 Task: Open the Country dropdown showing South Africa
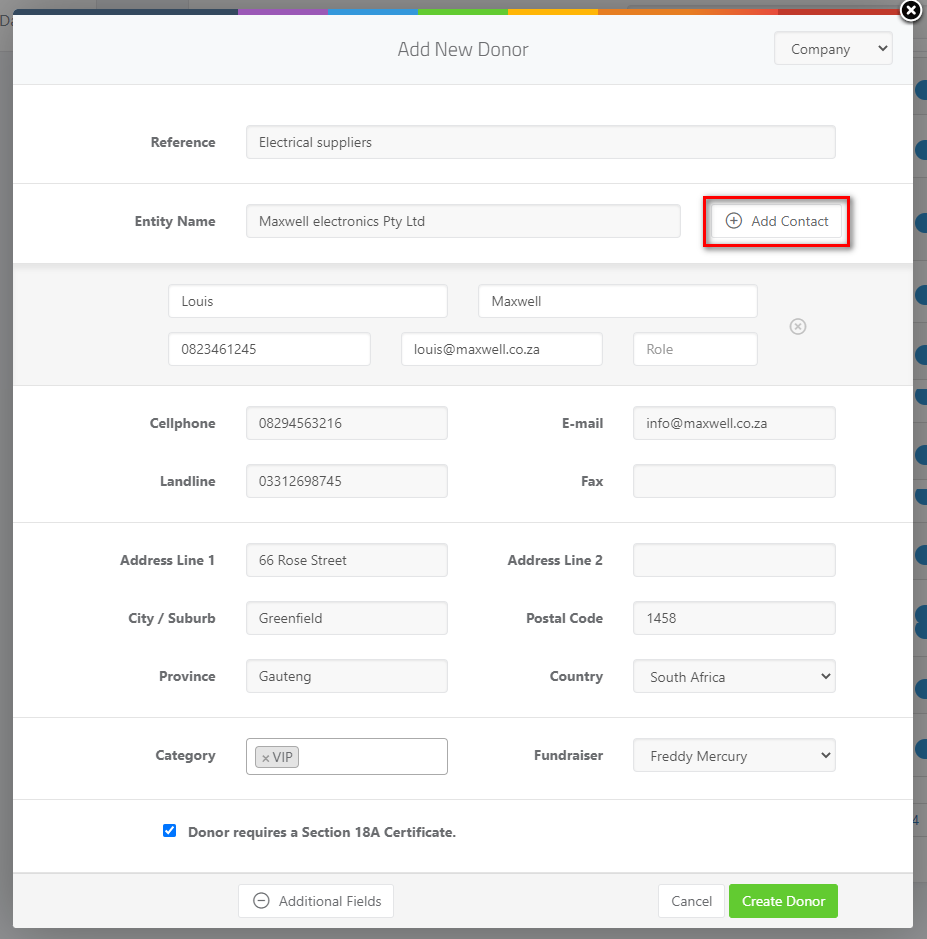(734, 676)
